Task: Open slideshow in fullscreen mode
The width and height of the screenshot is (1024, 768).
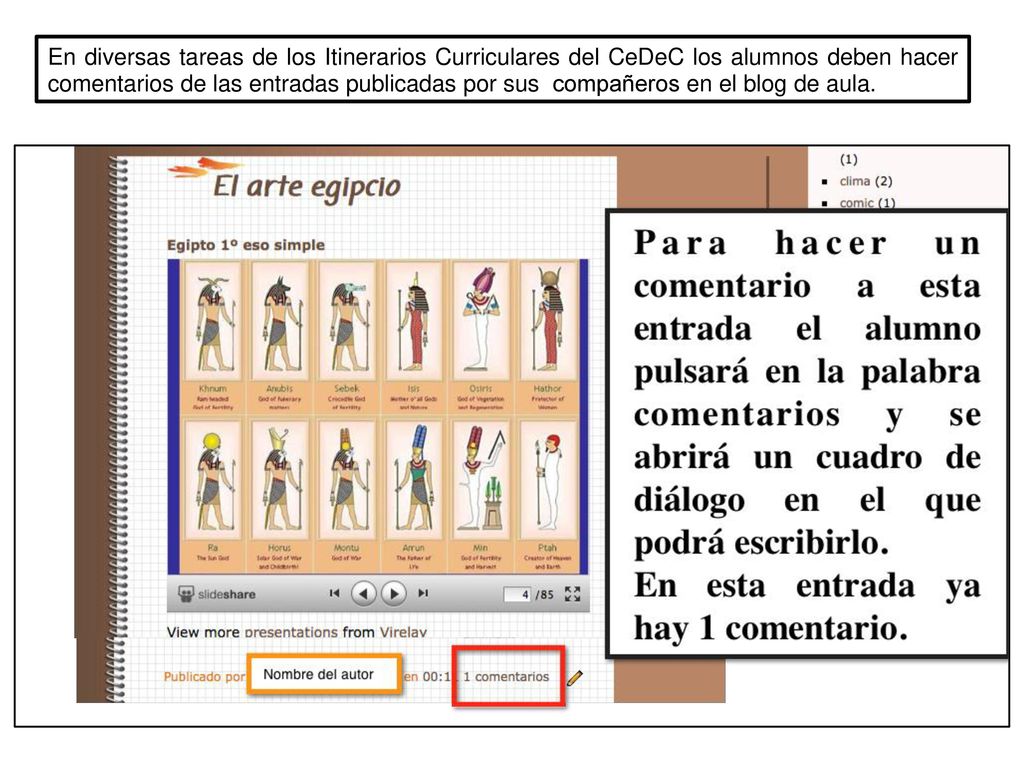Action: (573, 594)
